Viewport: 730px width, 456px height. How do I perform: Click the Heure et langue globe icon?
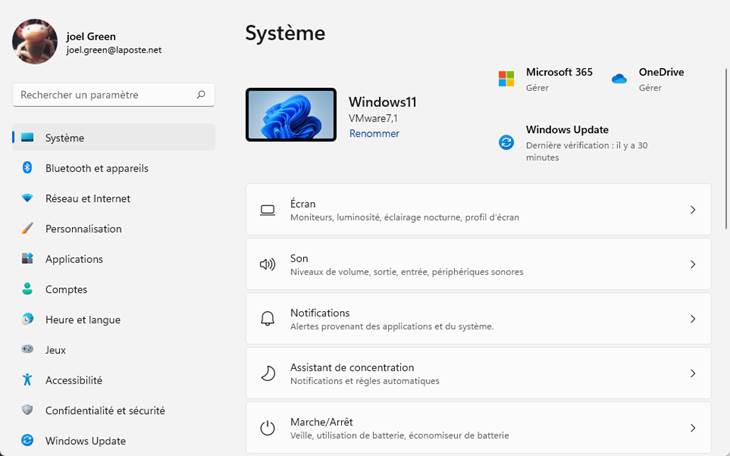click(27, 319)
